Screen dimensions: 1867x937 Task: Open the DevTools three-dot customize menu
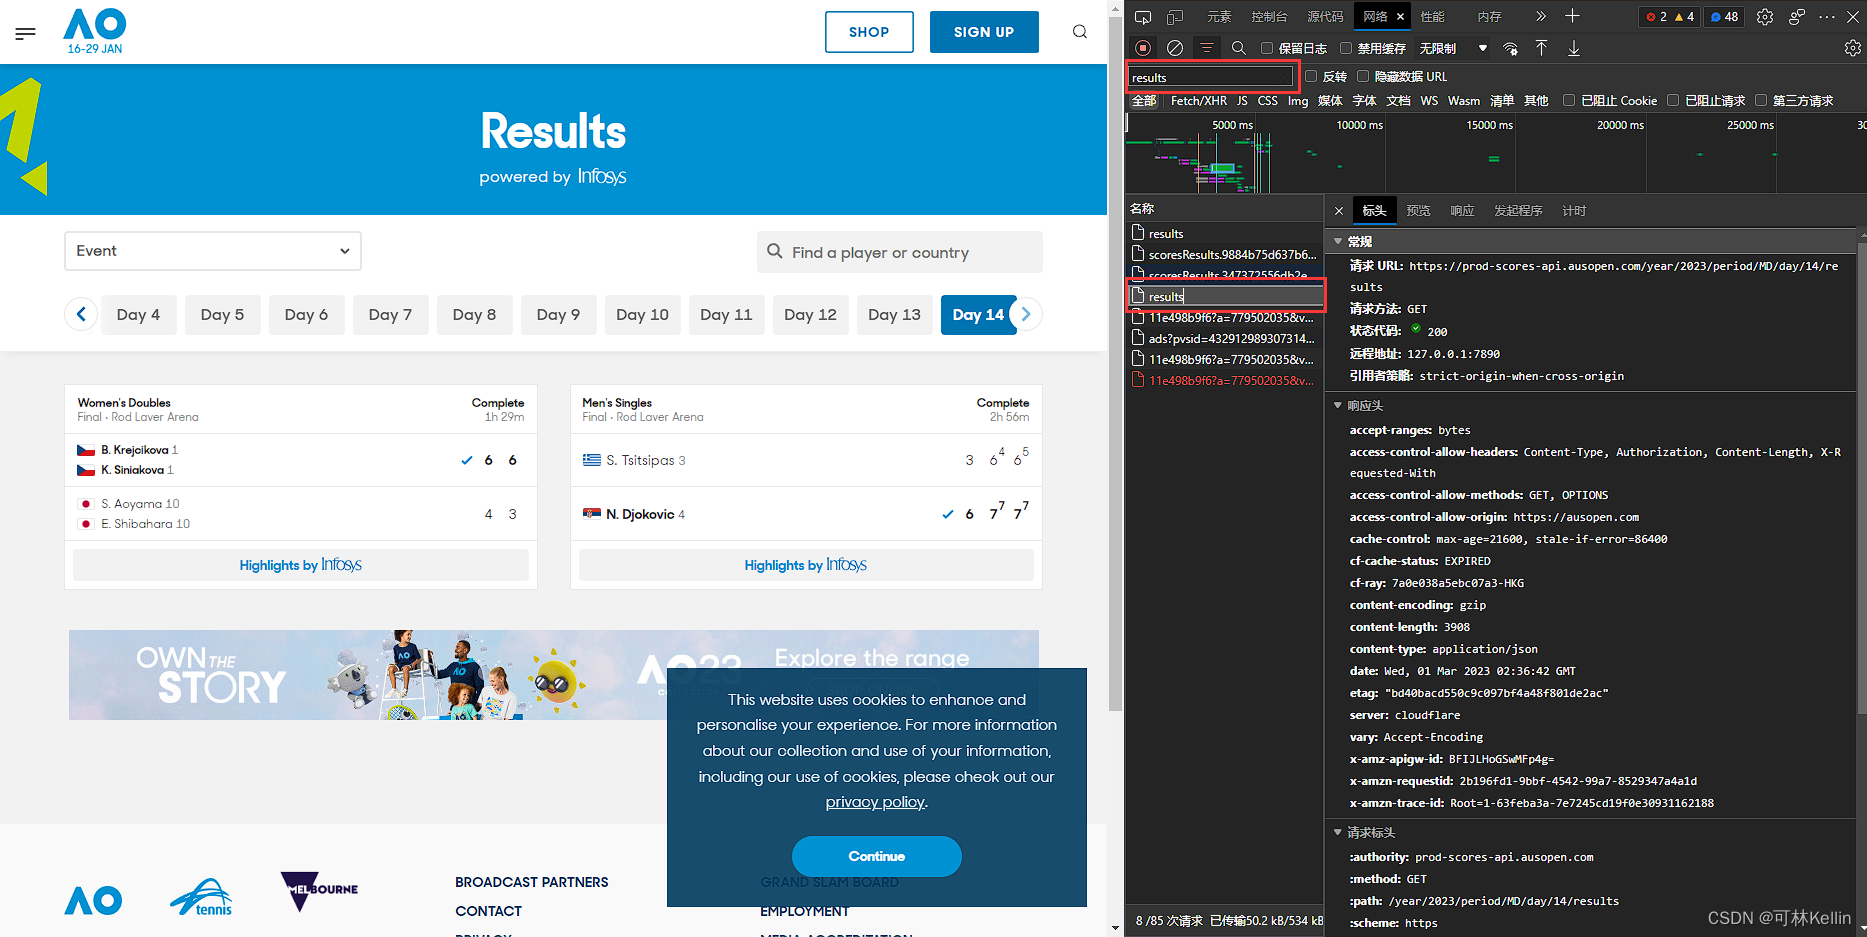[x=1827, y=17]
